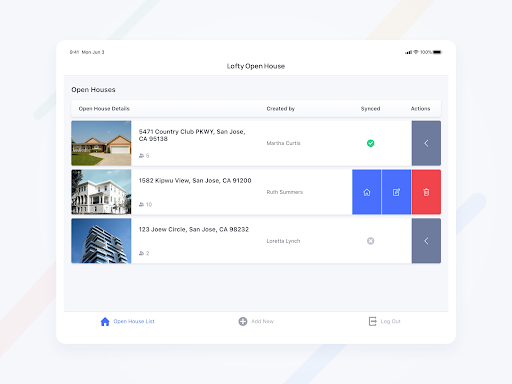This screenshot has height=384, width=512.
Task: Open thumbnail of Joew Circle apartment tower
Action: [x=101, y=241]
